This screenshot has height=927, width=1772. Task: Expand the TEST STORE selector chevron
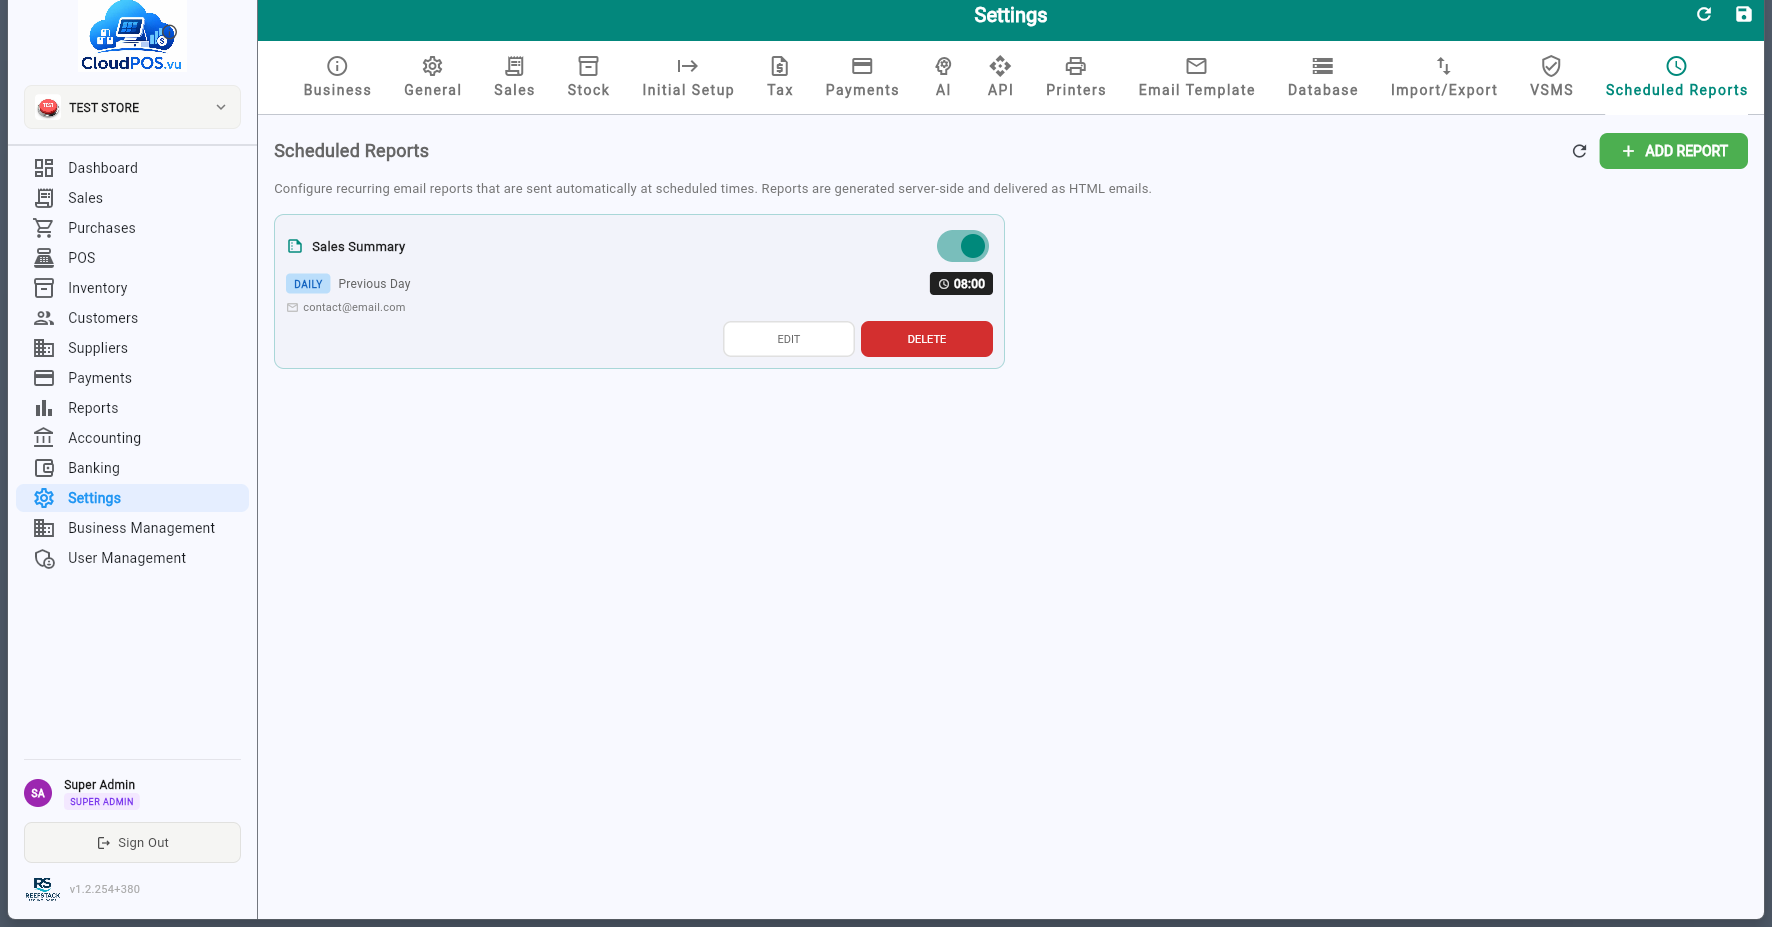click(221, 107)
